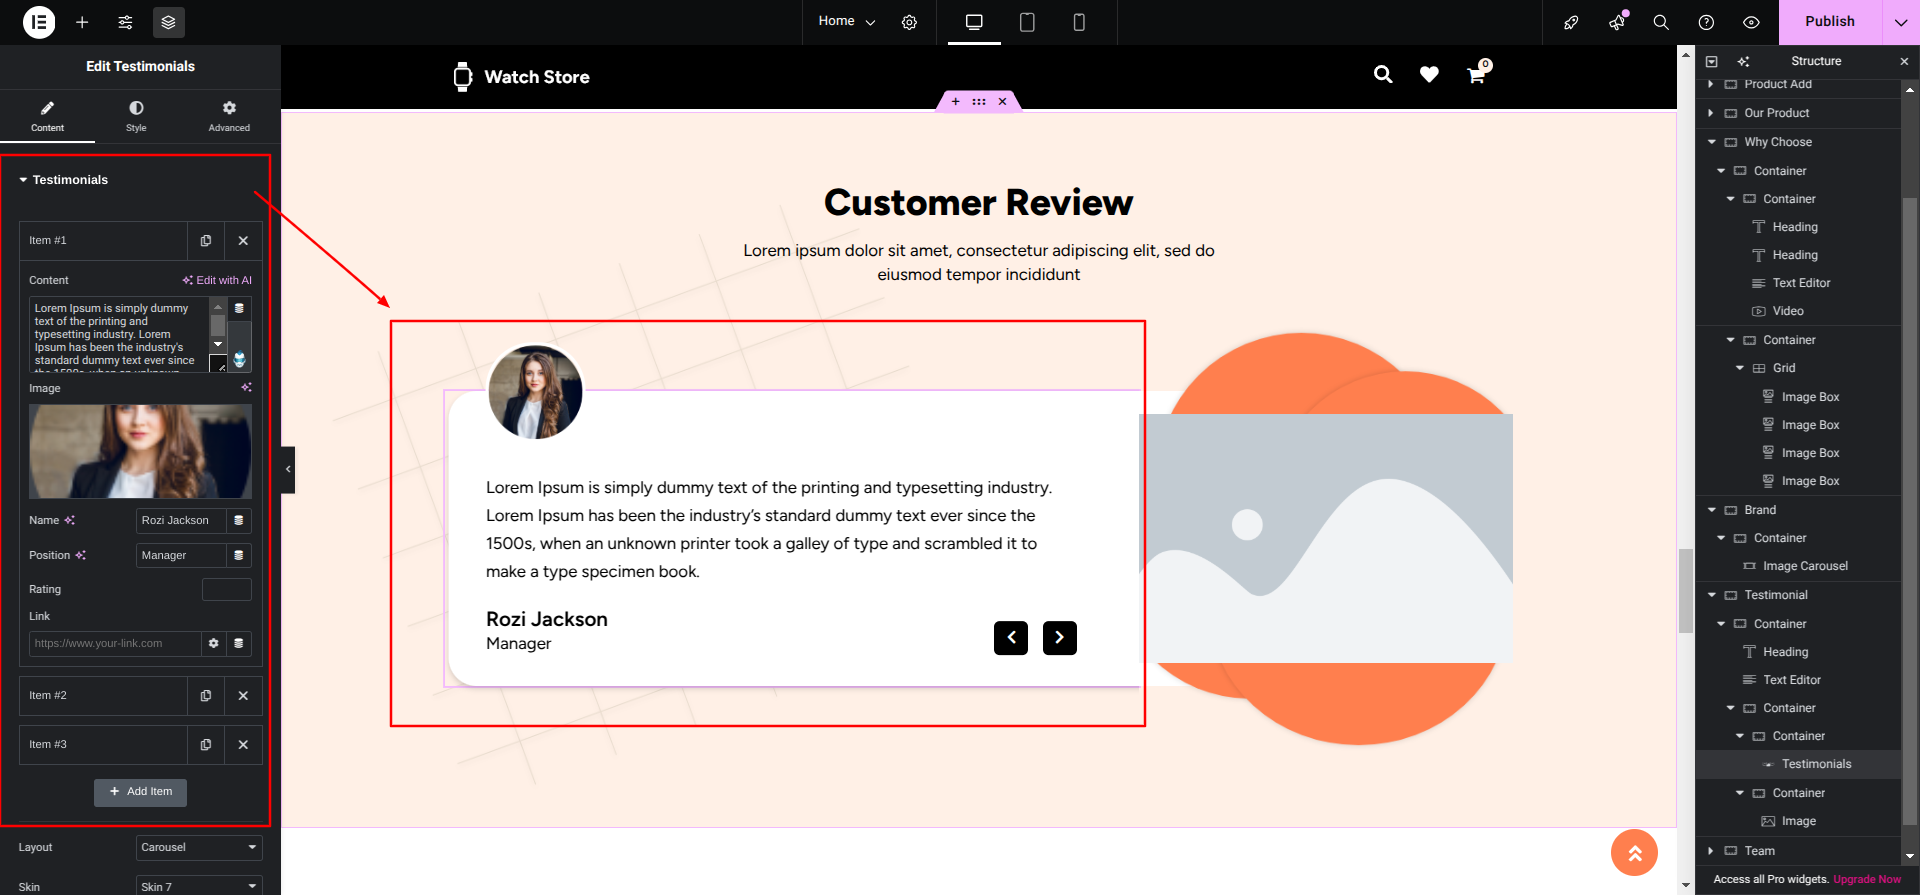Generate image with AI icon
This screenshot has height=895, width=1920.
246,388
